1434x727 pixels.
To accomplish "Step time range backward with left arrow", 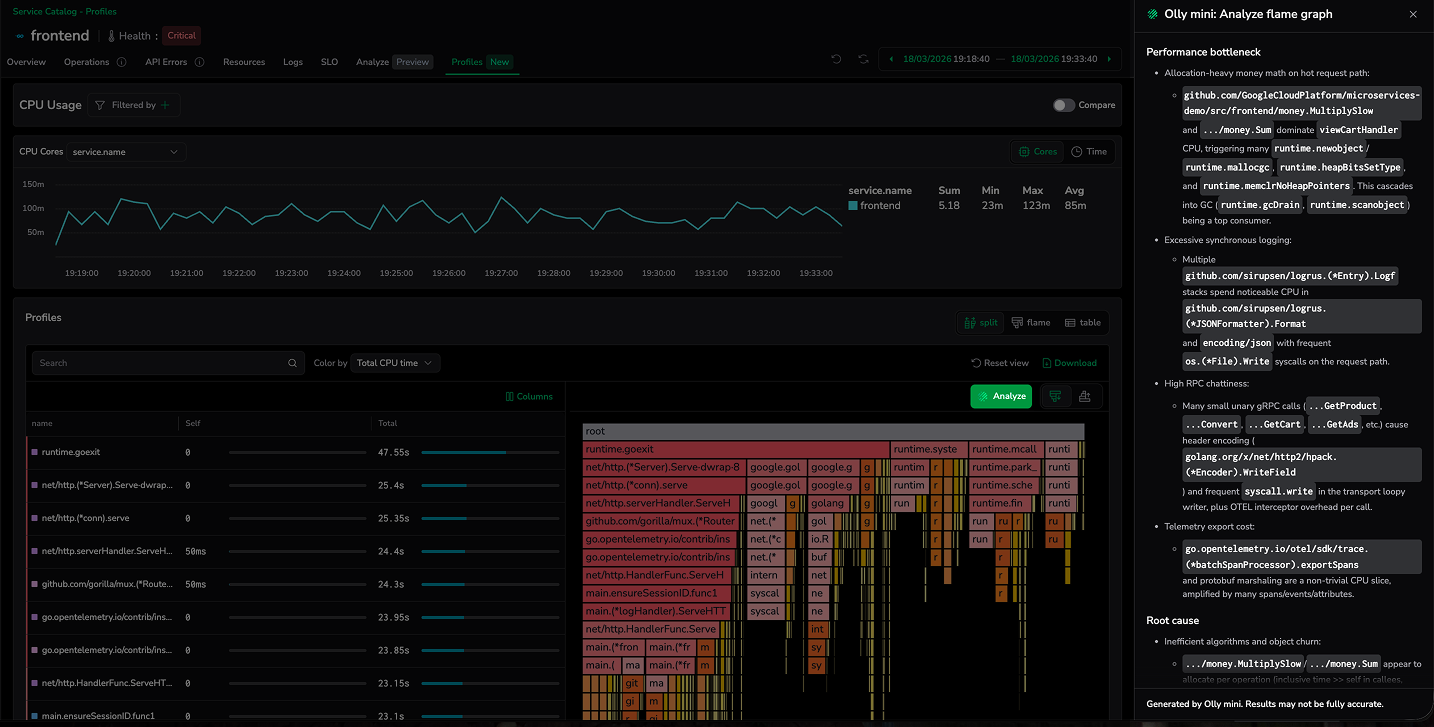I will pos(892,59).
